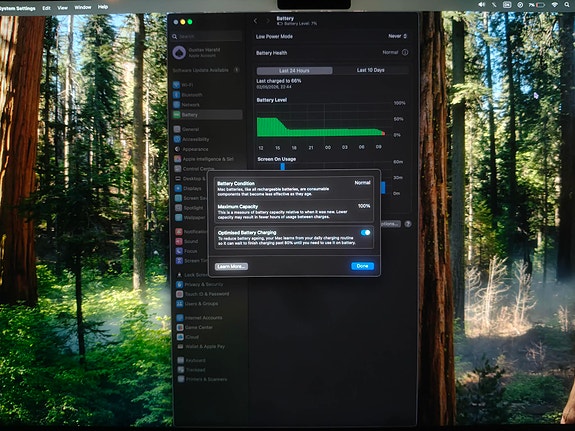The width and height of the screenshot is (575, 431).
Task: Toggle Optimised Battery Charging switch
Action: coord(366,233)
